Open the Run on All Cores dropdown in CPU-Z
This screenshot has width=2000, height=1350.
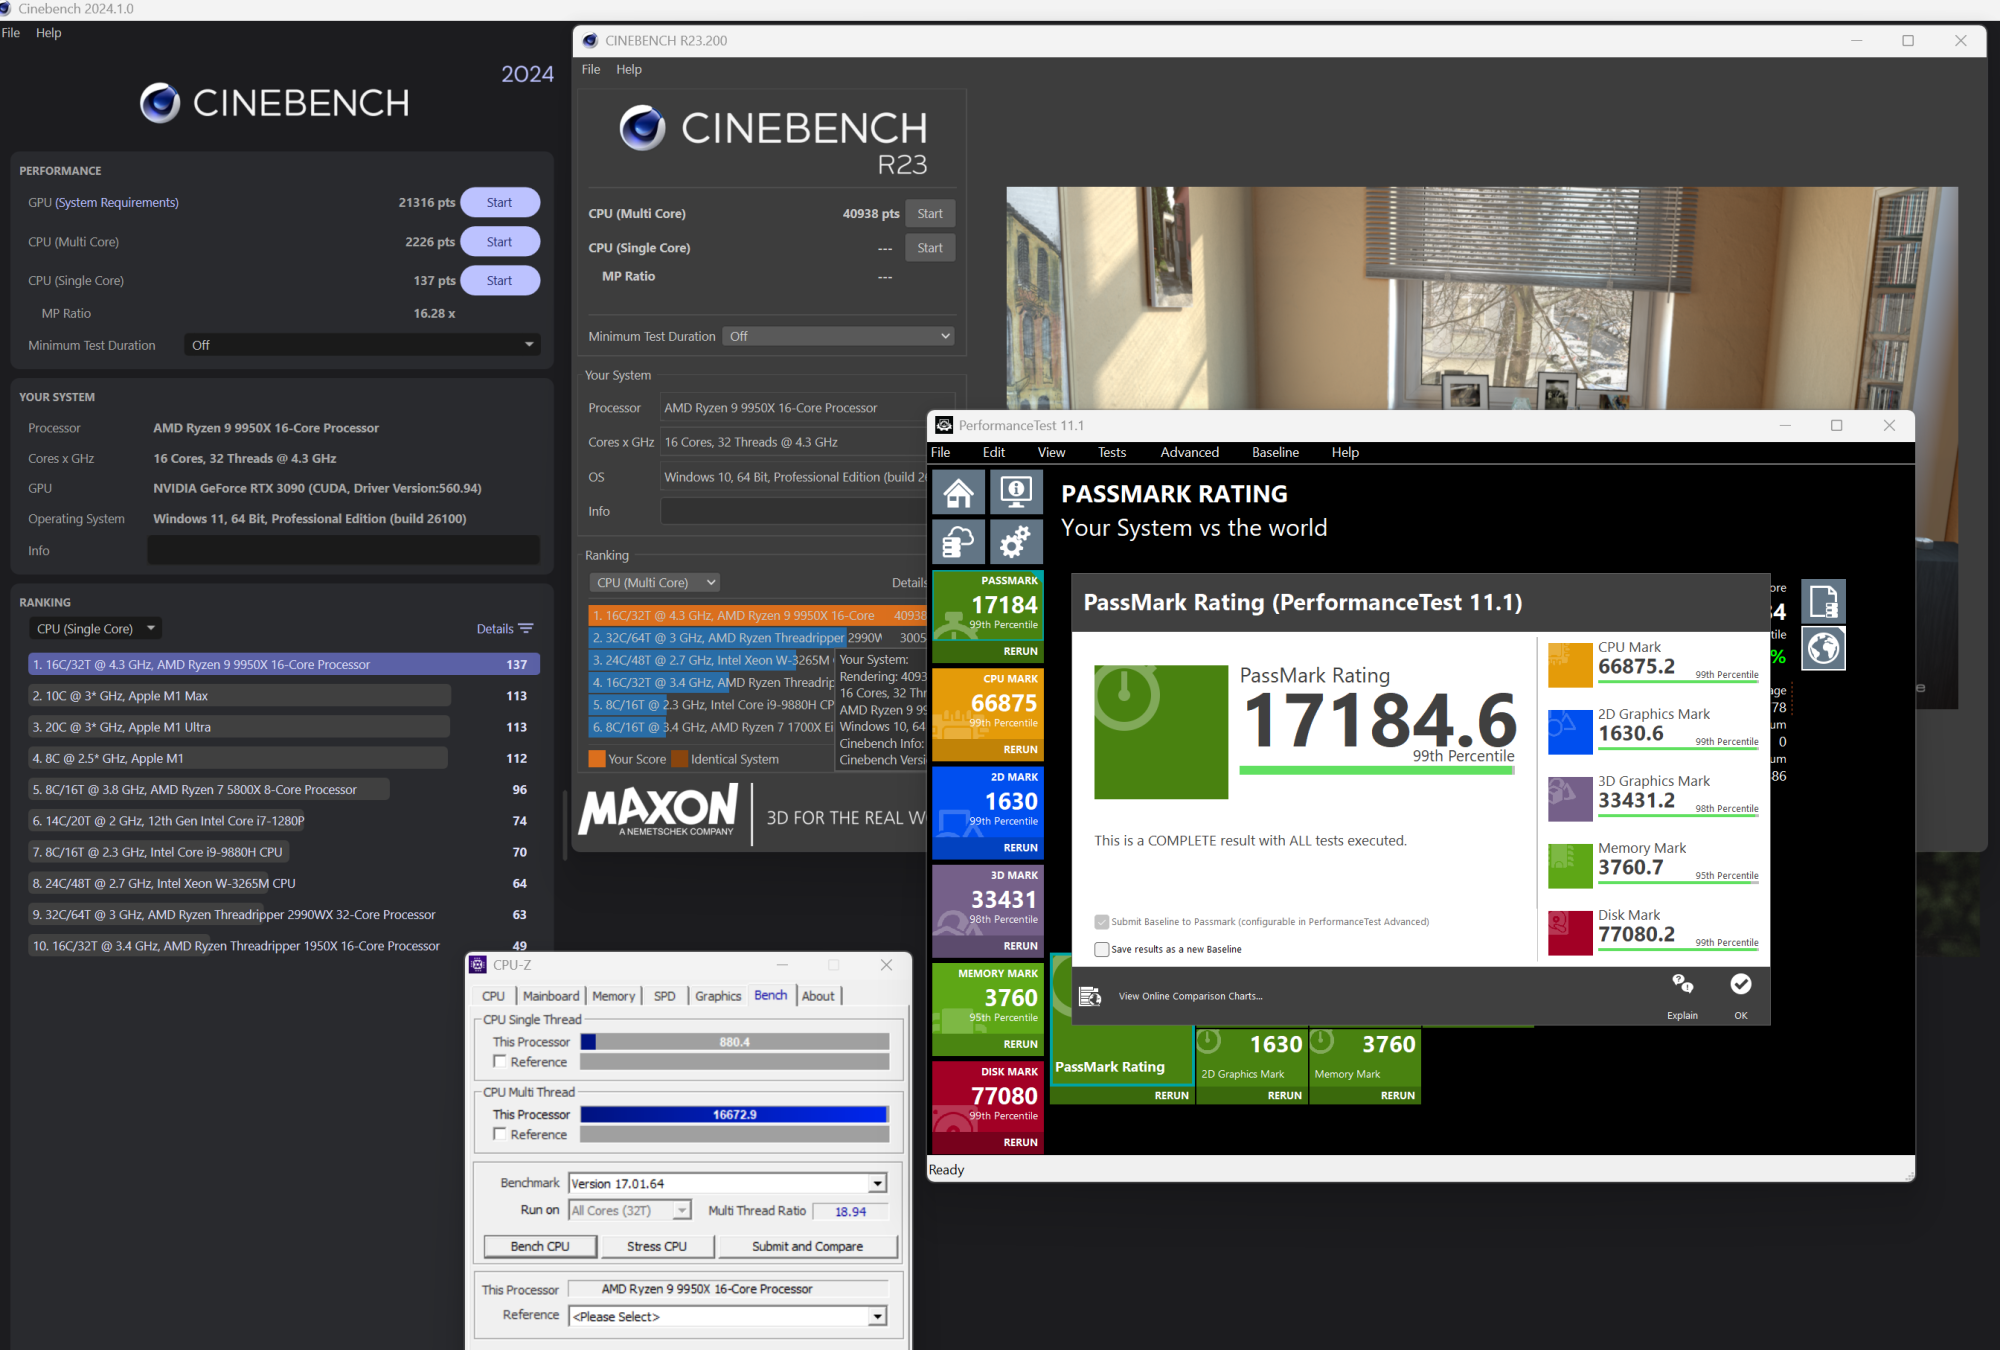[x=630, y=1211]
